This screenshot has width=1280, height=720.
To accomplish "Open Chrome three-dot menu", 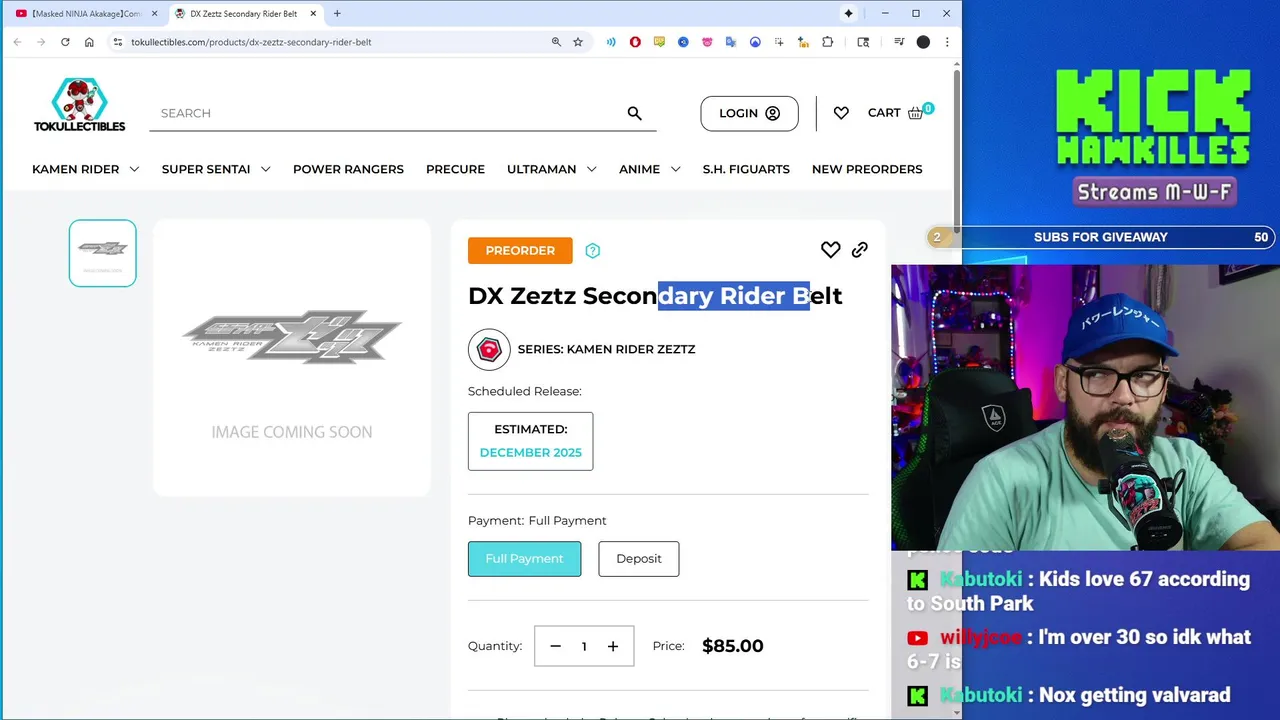I will 947,42.
